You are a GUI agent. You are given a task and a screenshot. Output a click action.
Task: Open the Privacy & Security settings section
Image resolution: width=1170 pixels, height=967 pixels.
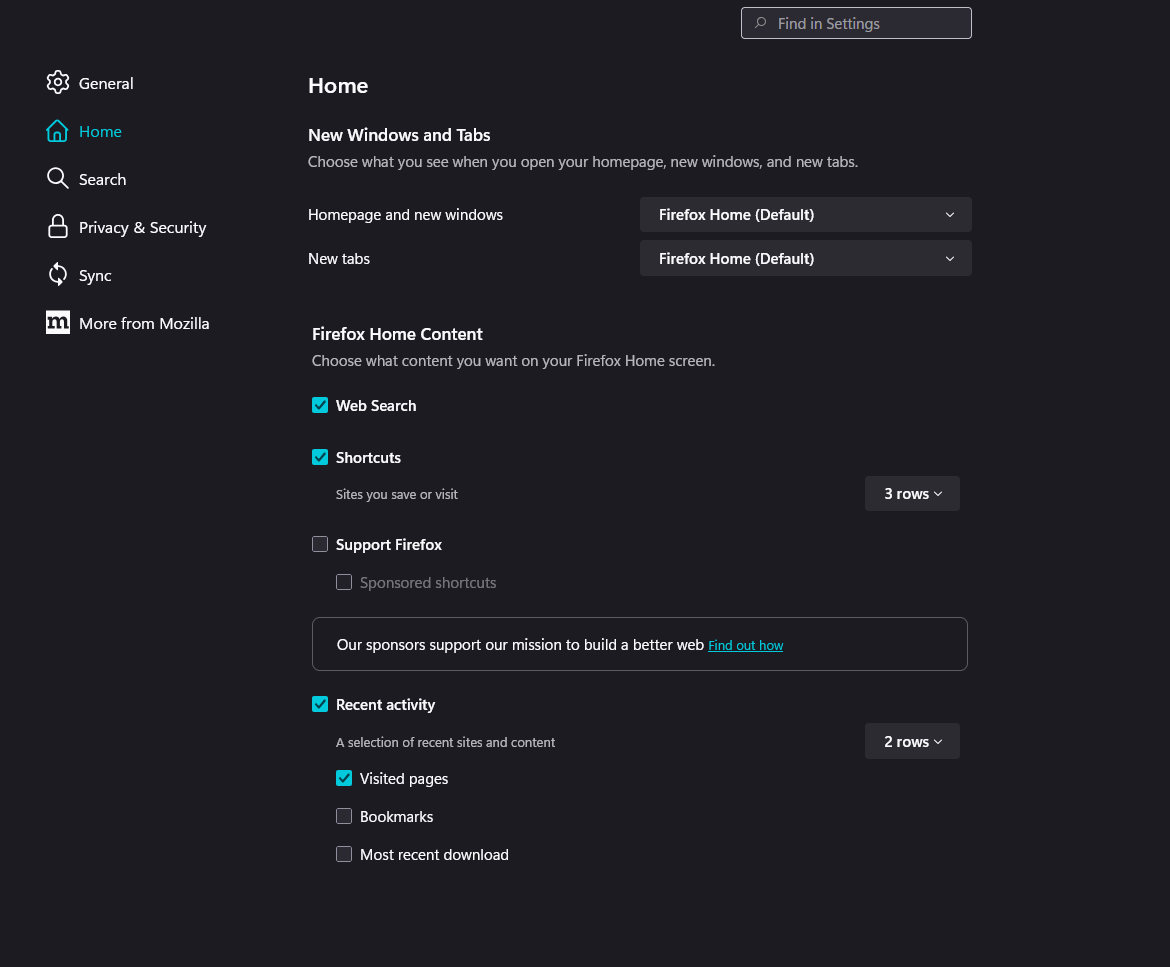click(142, 227)
